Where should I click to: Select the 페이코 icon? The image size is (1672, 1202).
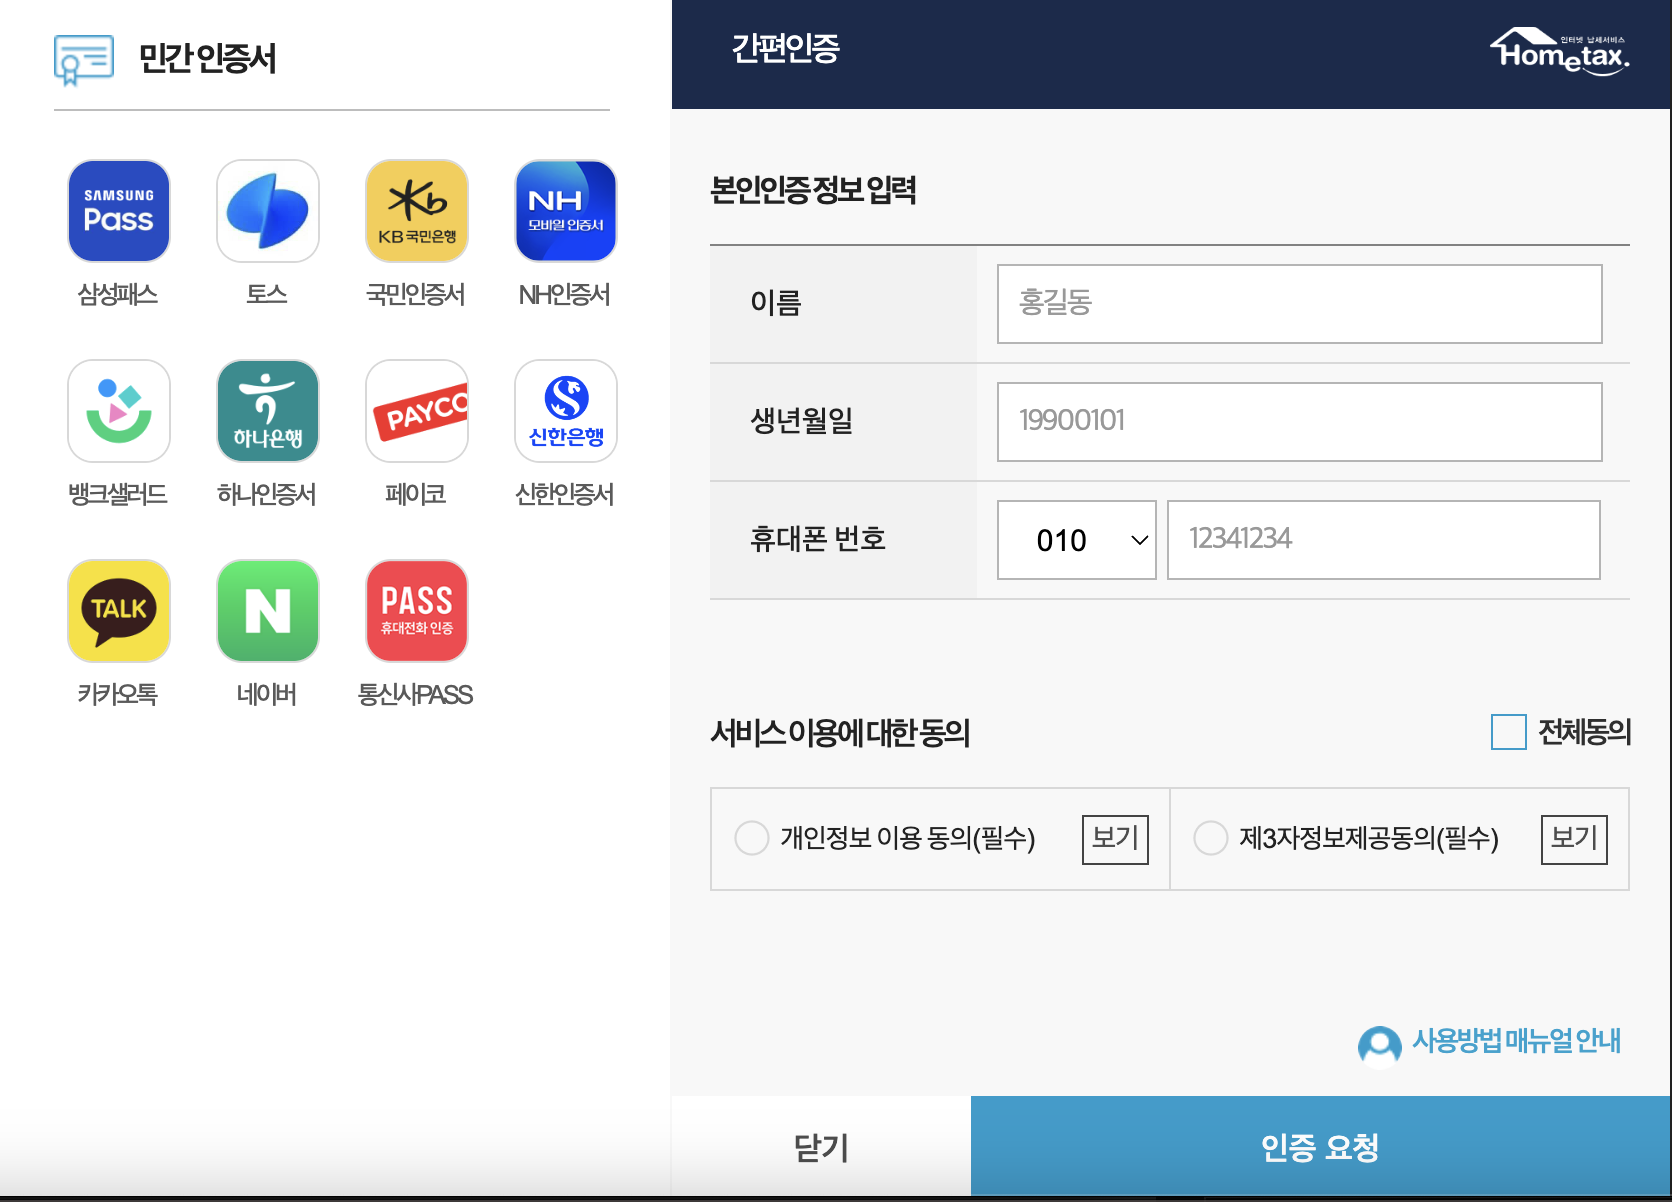[x=416, y=411]
